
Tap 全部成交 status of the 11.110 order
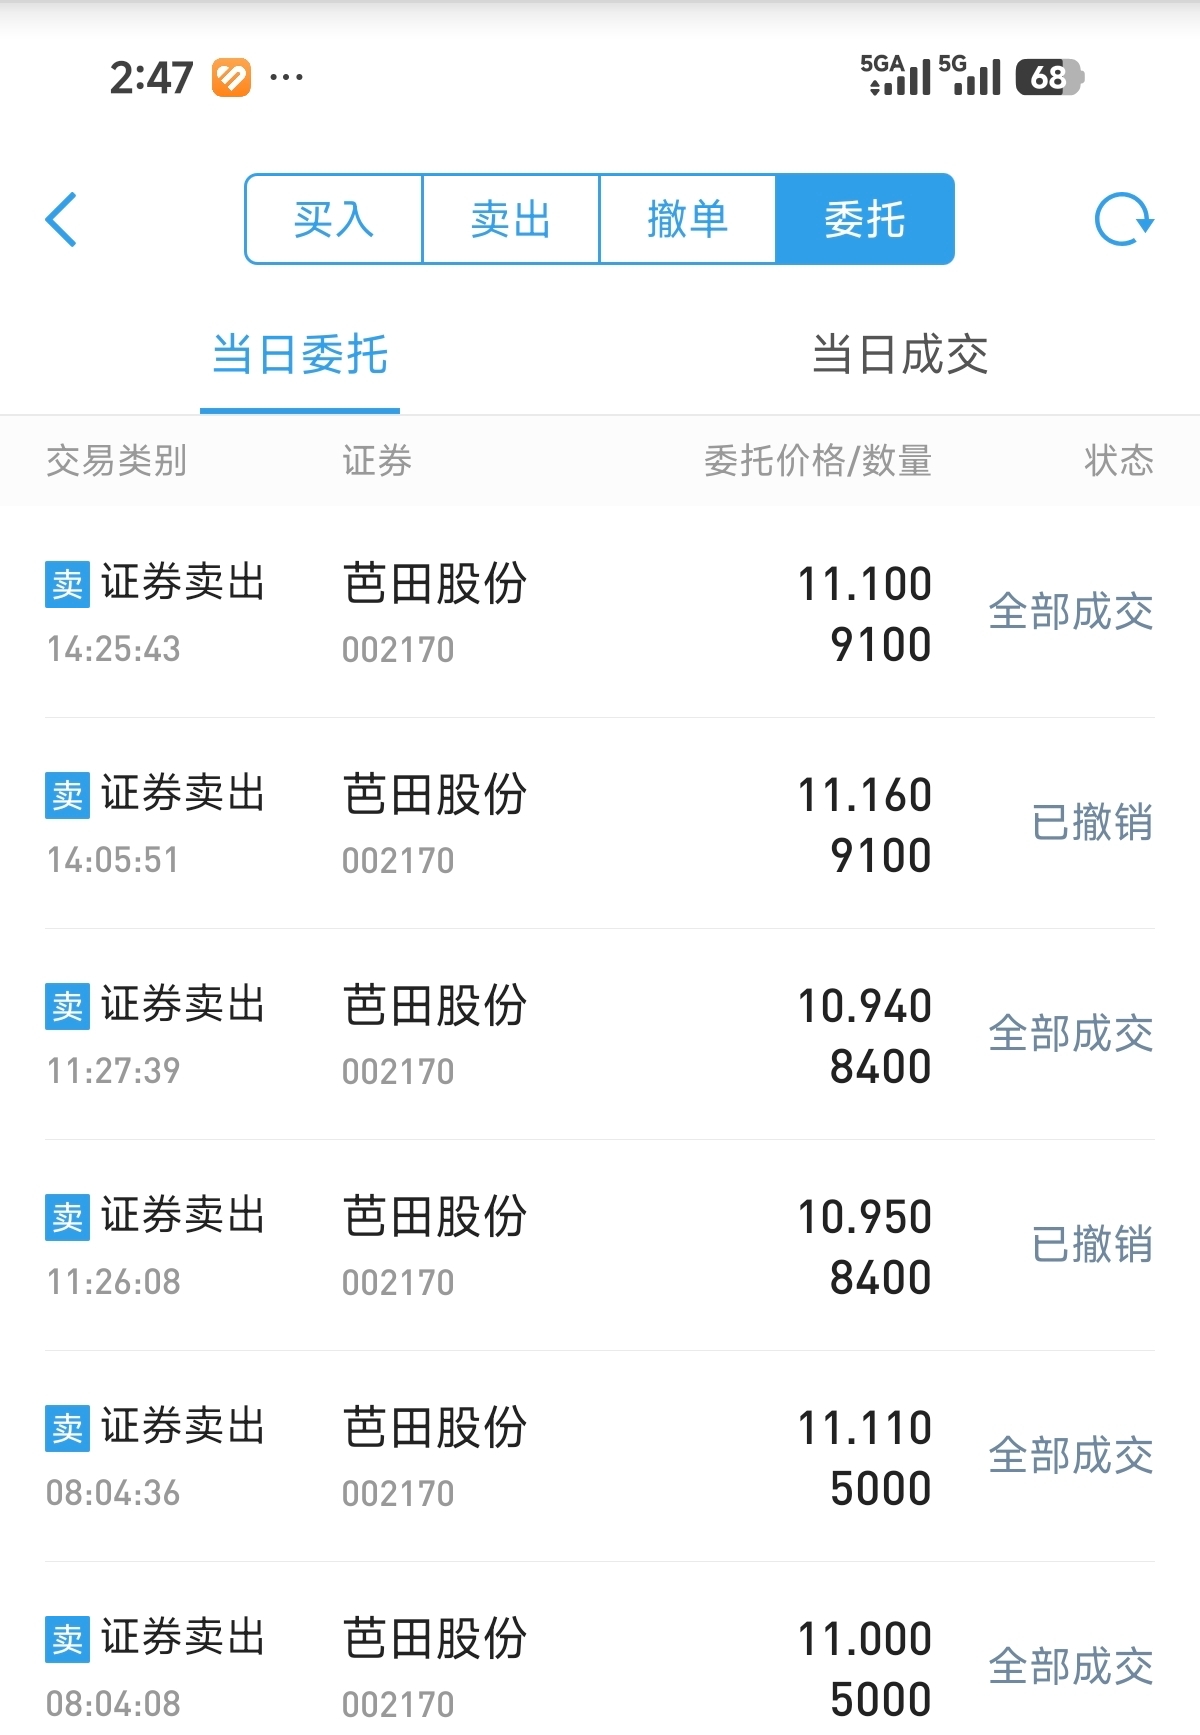point(1071,1456)
